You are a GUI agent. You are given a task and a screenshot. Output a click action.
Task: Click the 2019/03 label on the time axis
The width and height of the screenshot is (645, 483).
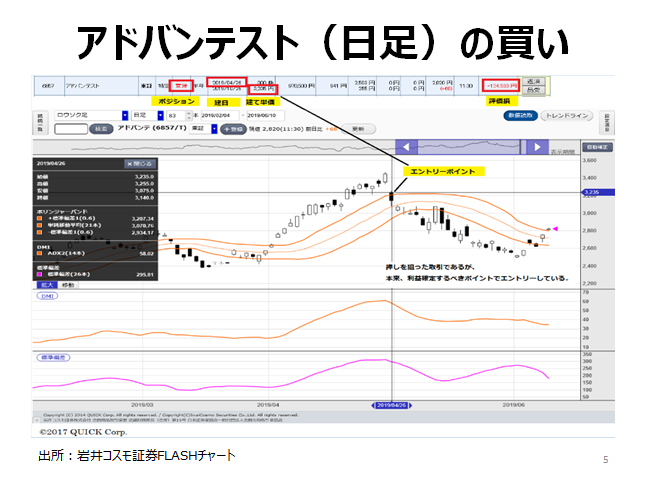142,405
